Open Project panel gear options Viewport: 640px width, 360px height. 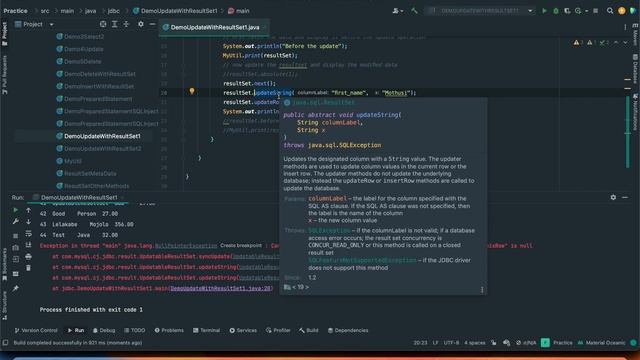pyautogui.click(x=140, y=24)
